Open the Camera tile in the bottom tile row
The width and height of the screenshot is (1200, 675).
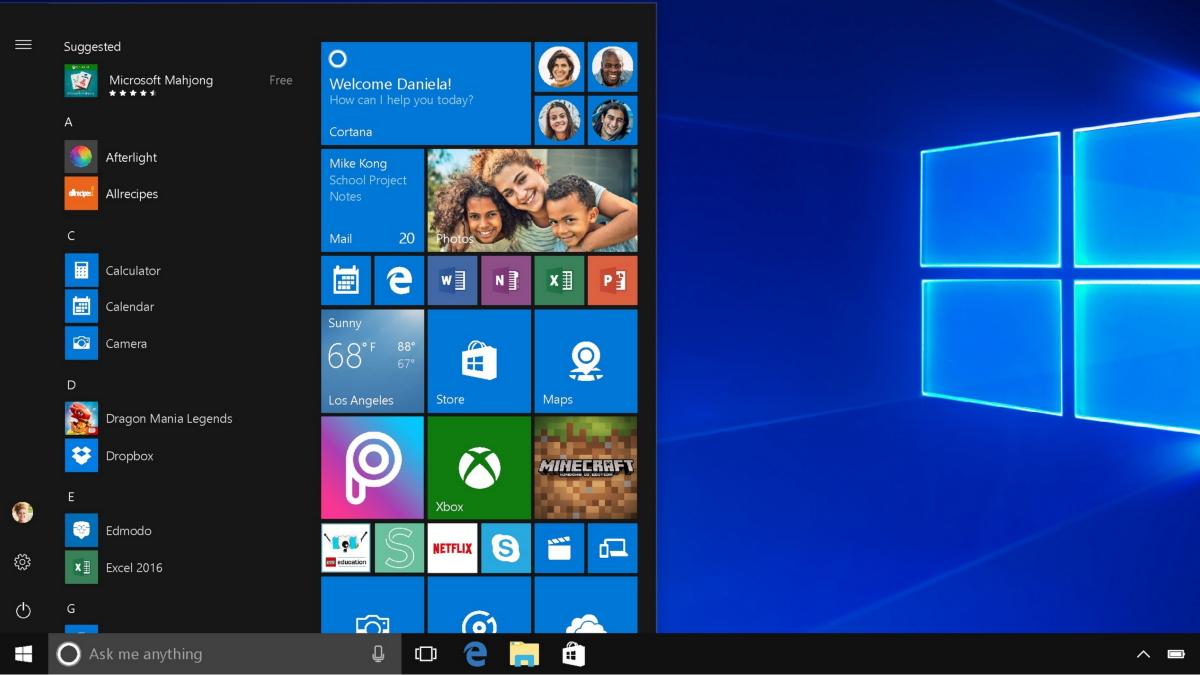tap(372, 605)
